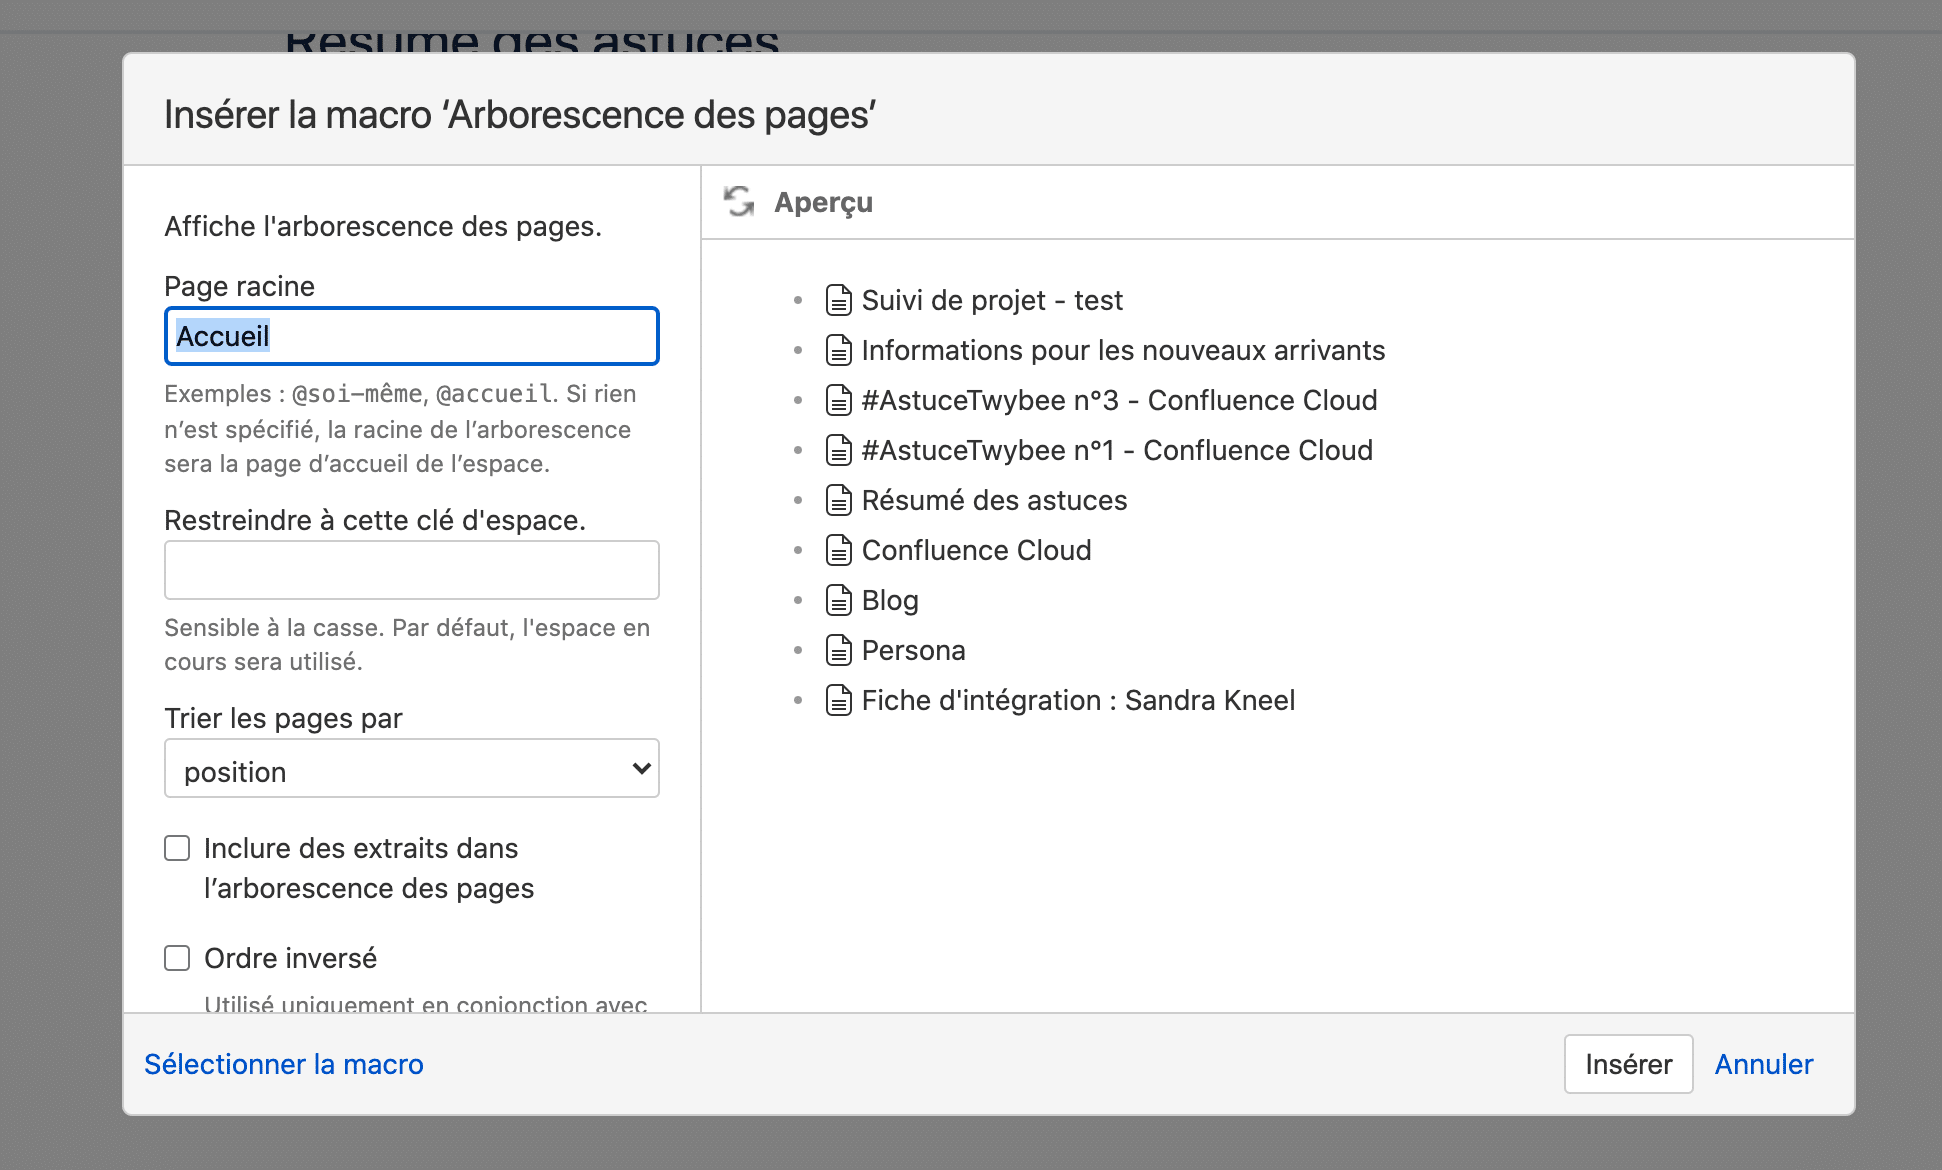The height and width of the screenshot is (1170, 1942).
Task: Open the Confluence Cloud page link
Action: [976, 550]
